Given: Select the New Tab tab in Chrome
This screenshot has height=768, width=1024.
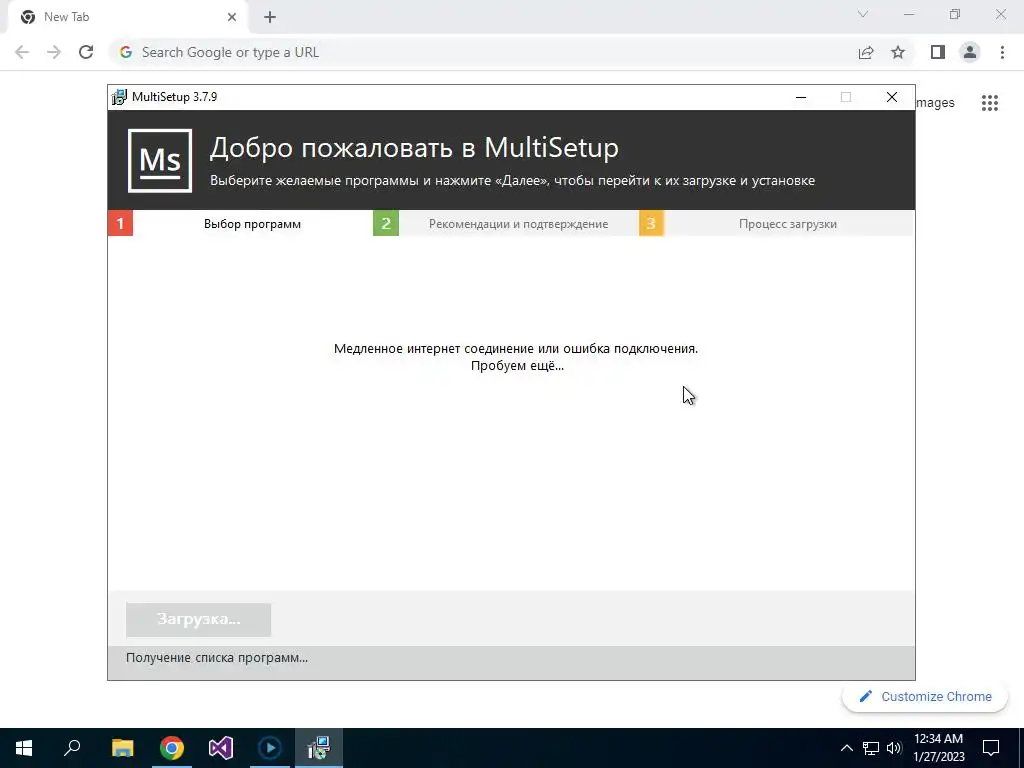Looking at the screenshot, I should pyautogui.click(x=127, y=17).
